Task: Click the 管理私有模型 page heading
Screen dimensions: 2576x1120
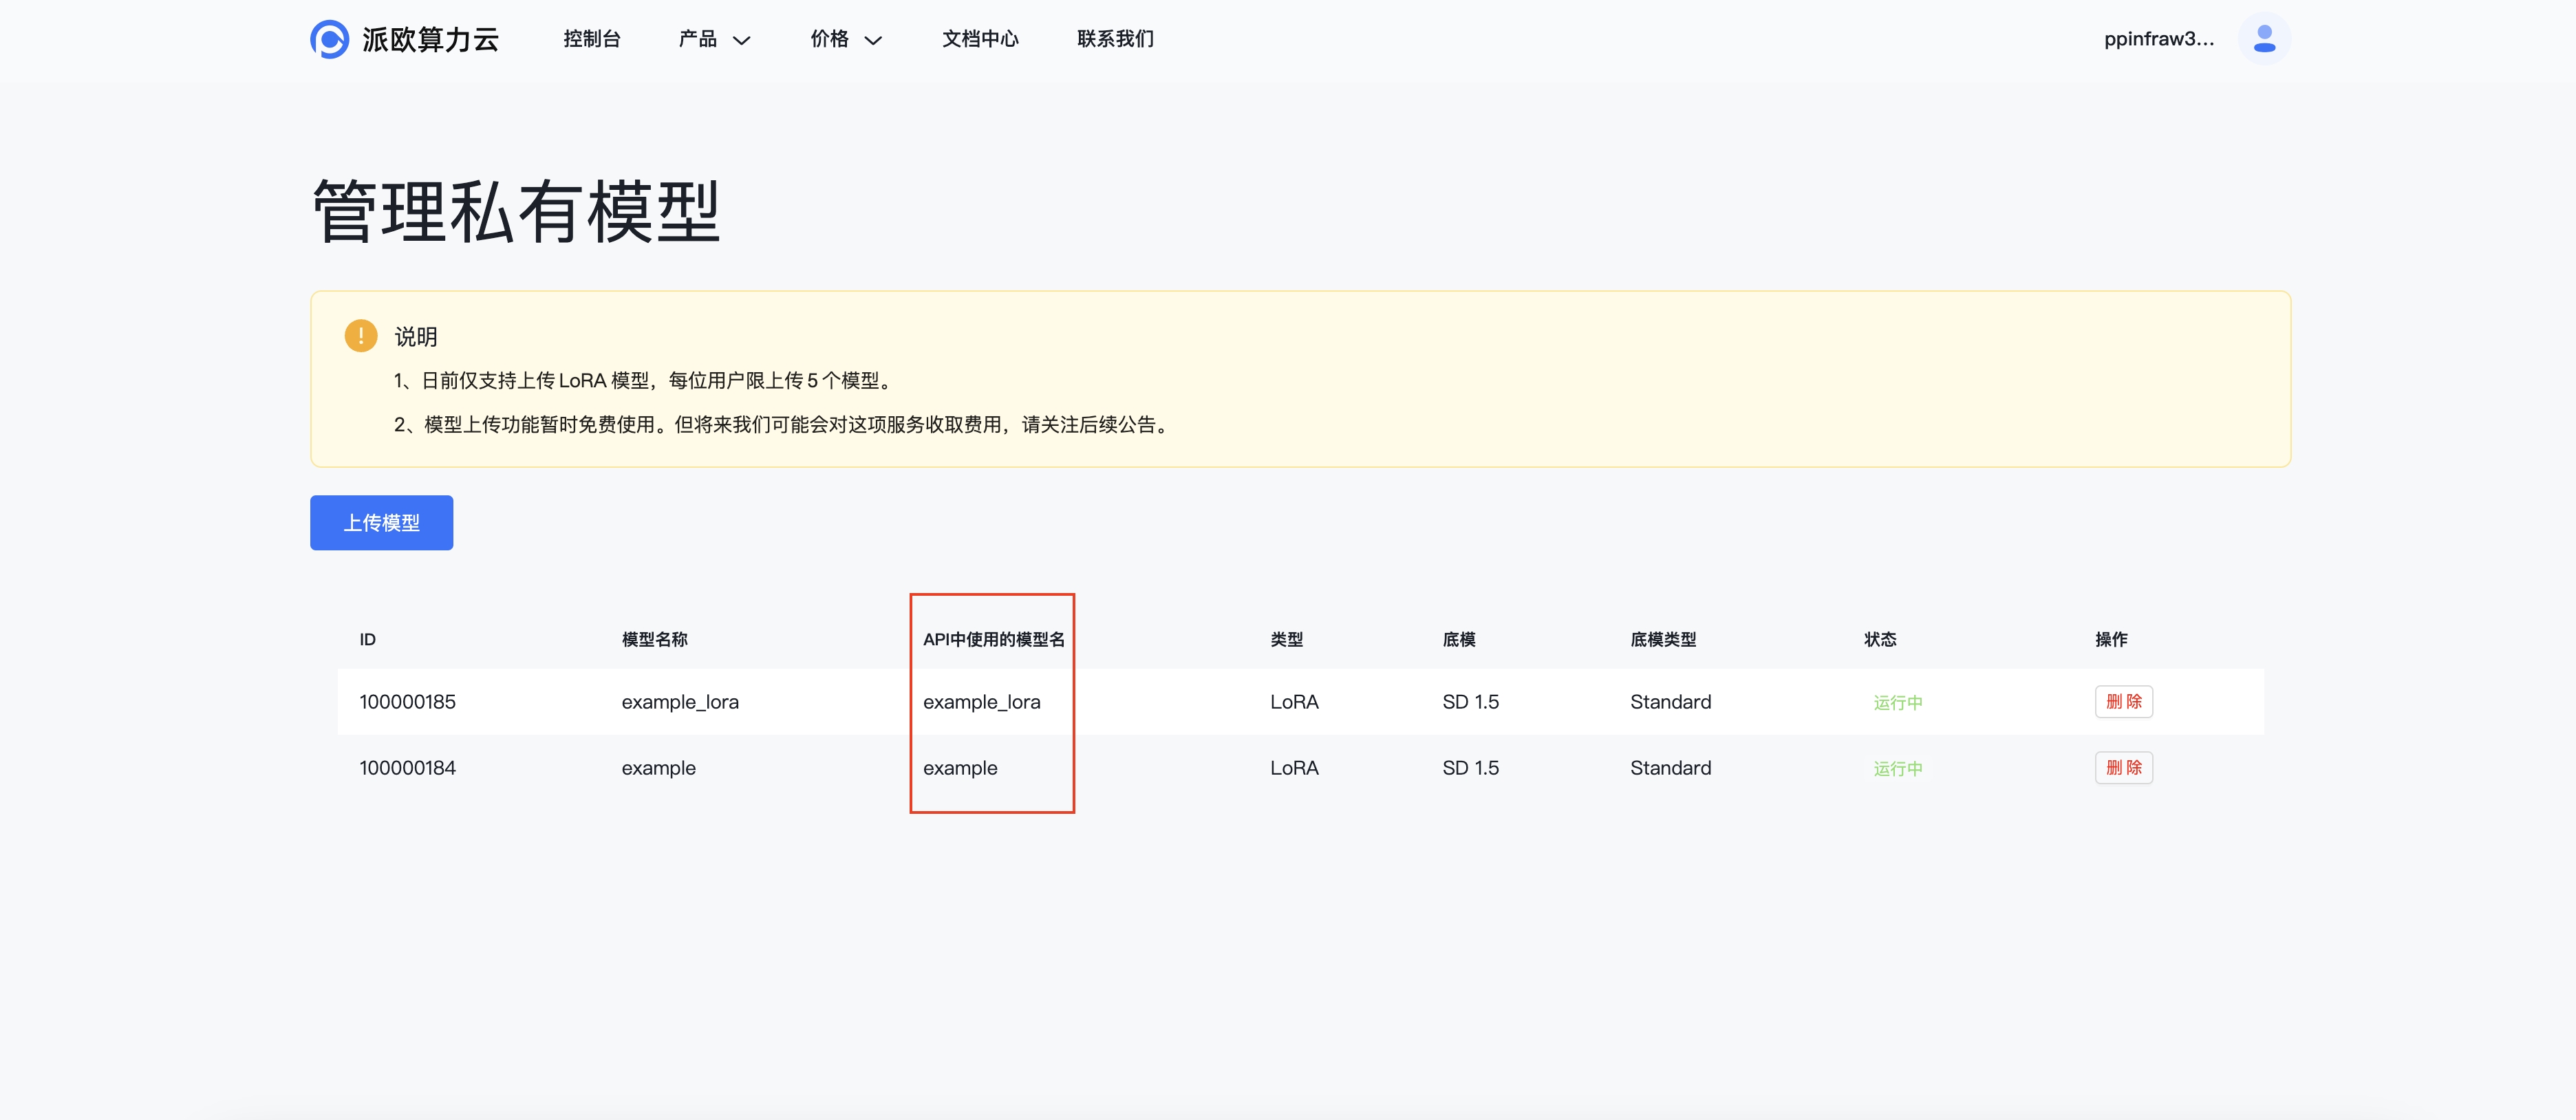Action: click(516, 211)
